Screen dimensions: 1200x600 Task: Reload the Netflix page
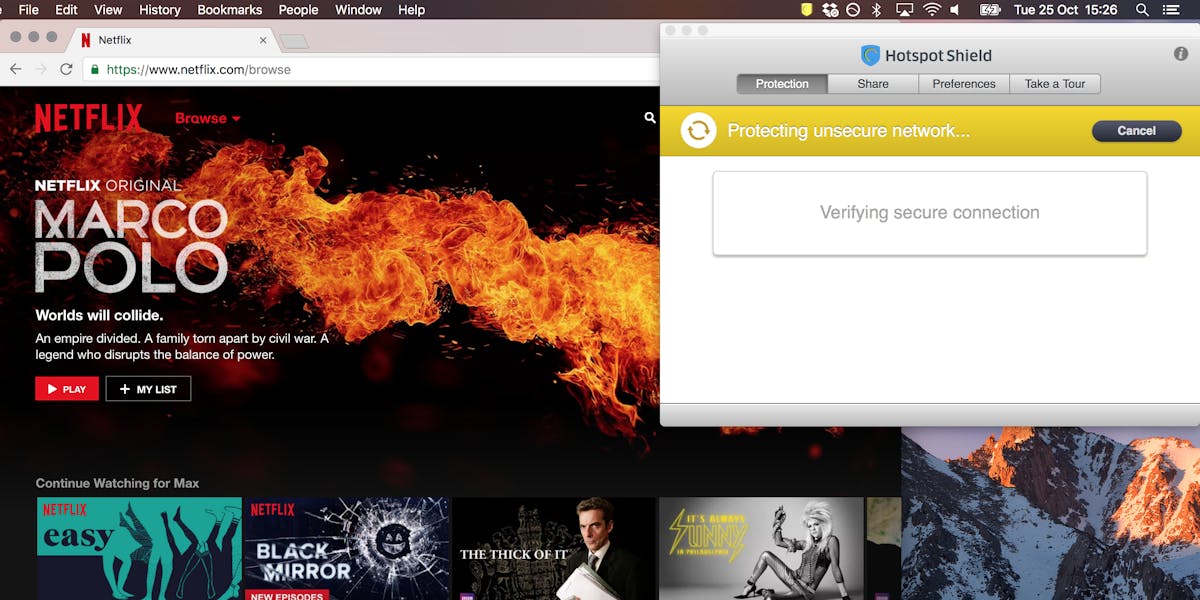tap(66, 69)
